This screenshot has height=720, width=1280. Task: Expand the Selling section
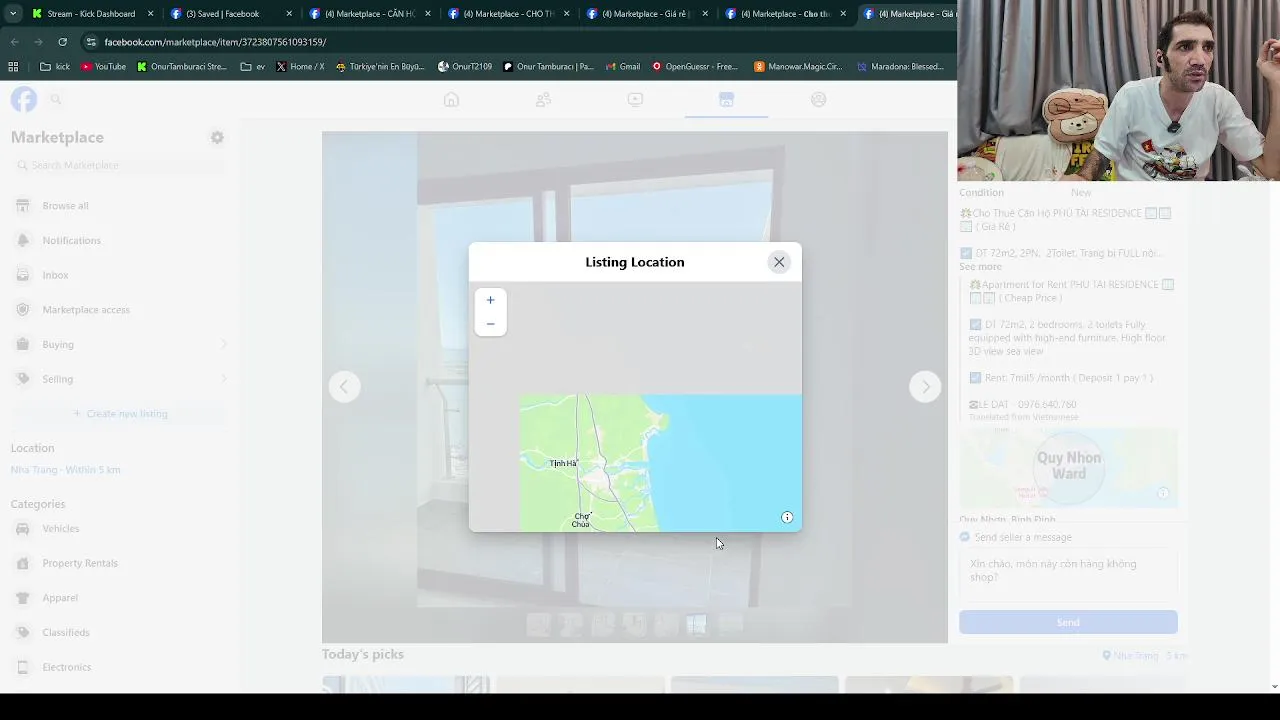[120, 379]
